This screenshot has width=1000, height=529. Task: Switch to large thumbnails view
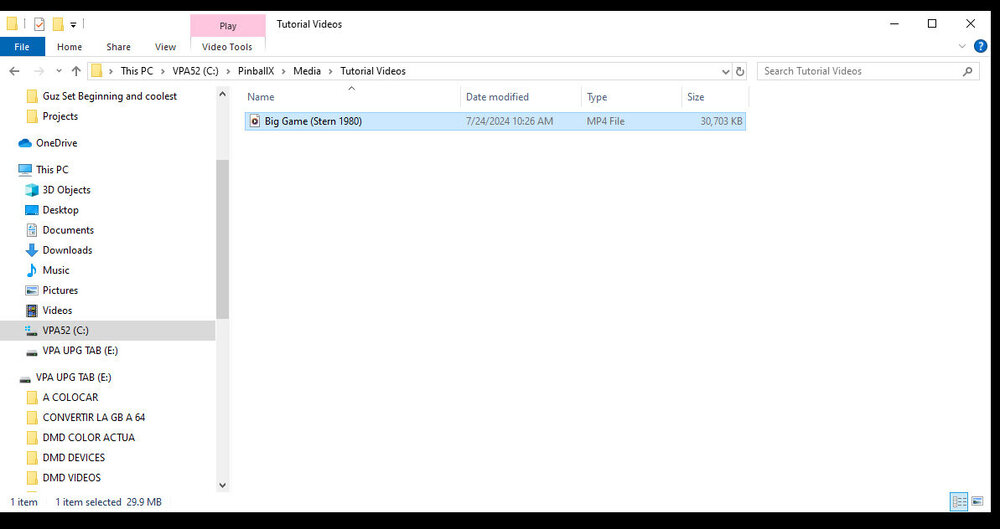pyautogui.click(x=978, y=501)
